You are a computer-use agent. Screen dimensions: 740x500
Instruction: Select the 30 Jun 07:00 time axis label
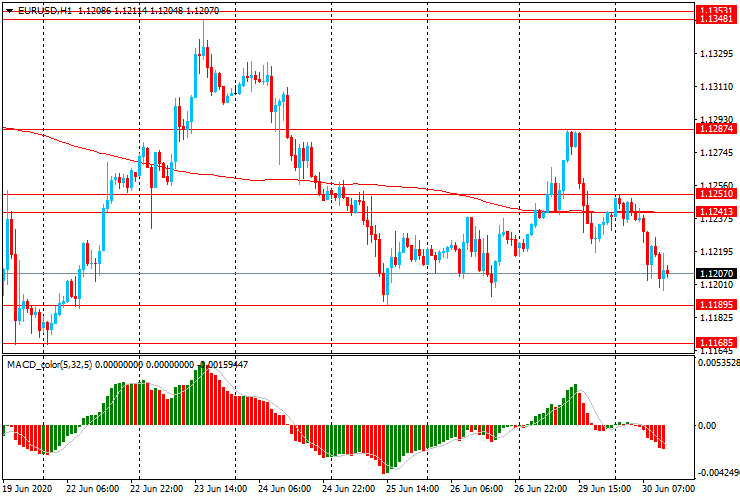click(x=668, y=488)
